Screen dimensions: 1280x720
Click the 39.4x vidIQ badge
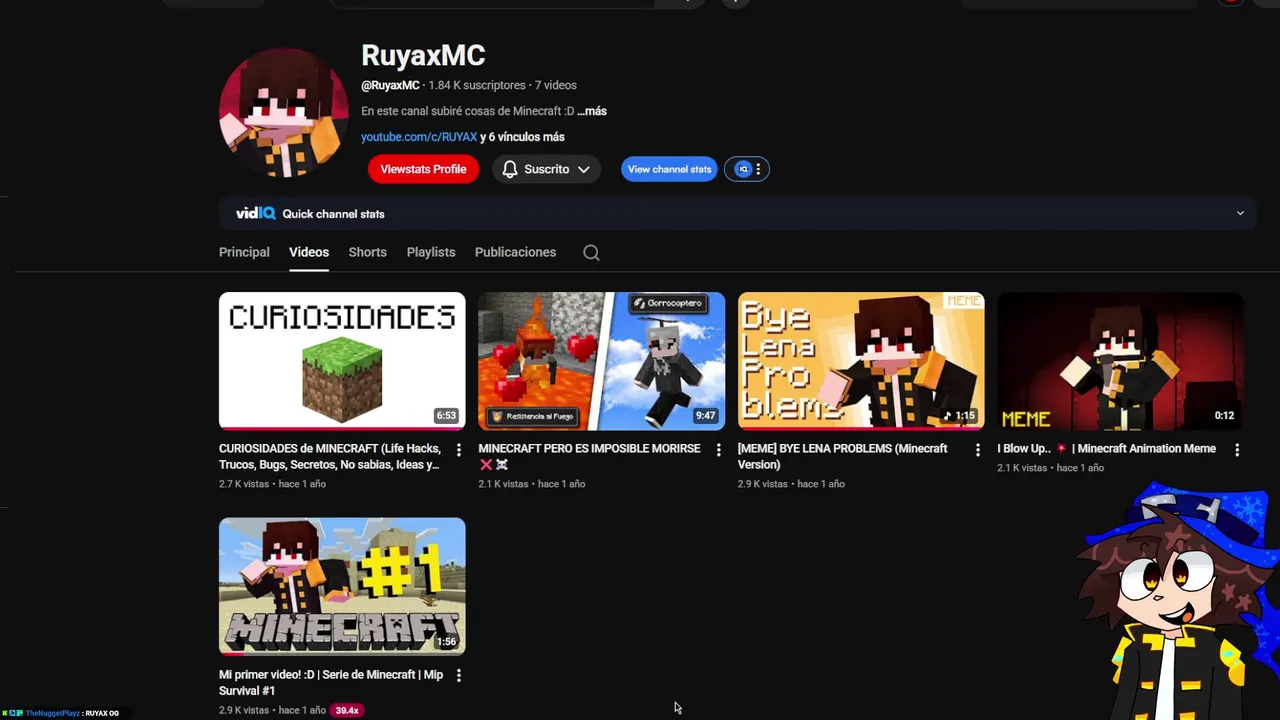click(x=347, y=710)
